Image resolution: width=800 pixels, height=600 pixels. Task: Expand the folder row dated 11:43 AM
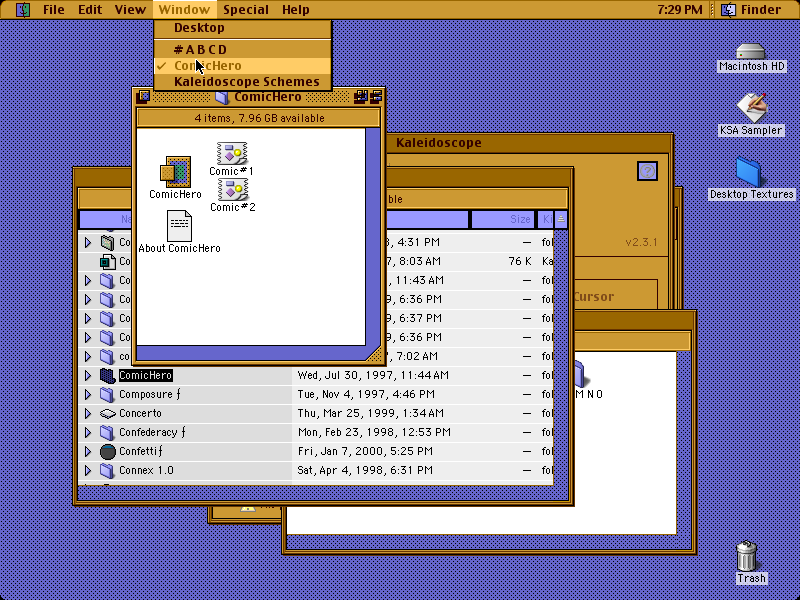(x=88, y=281)
